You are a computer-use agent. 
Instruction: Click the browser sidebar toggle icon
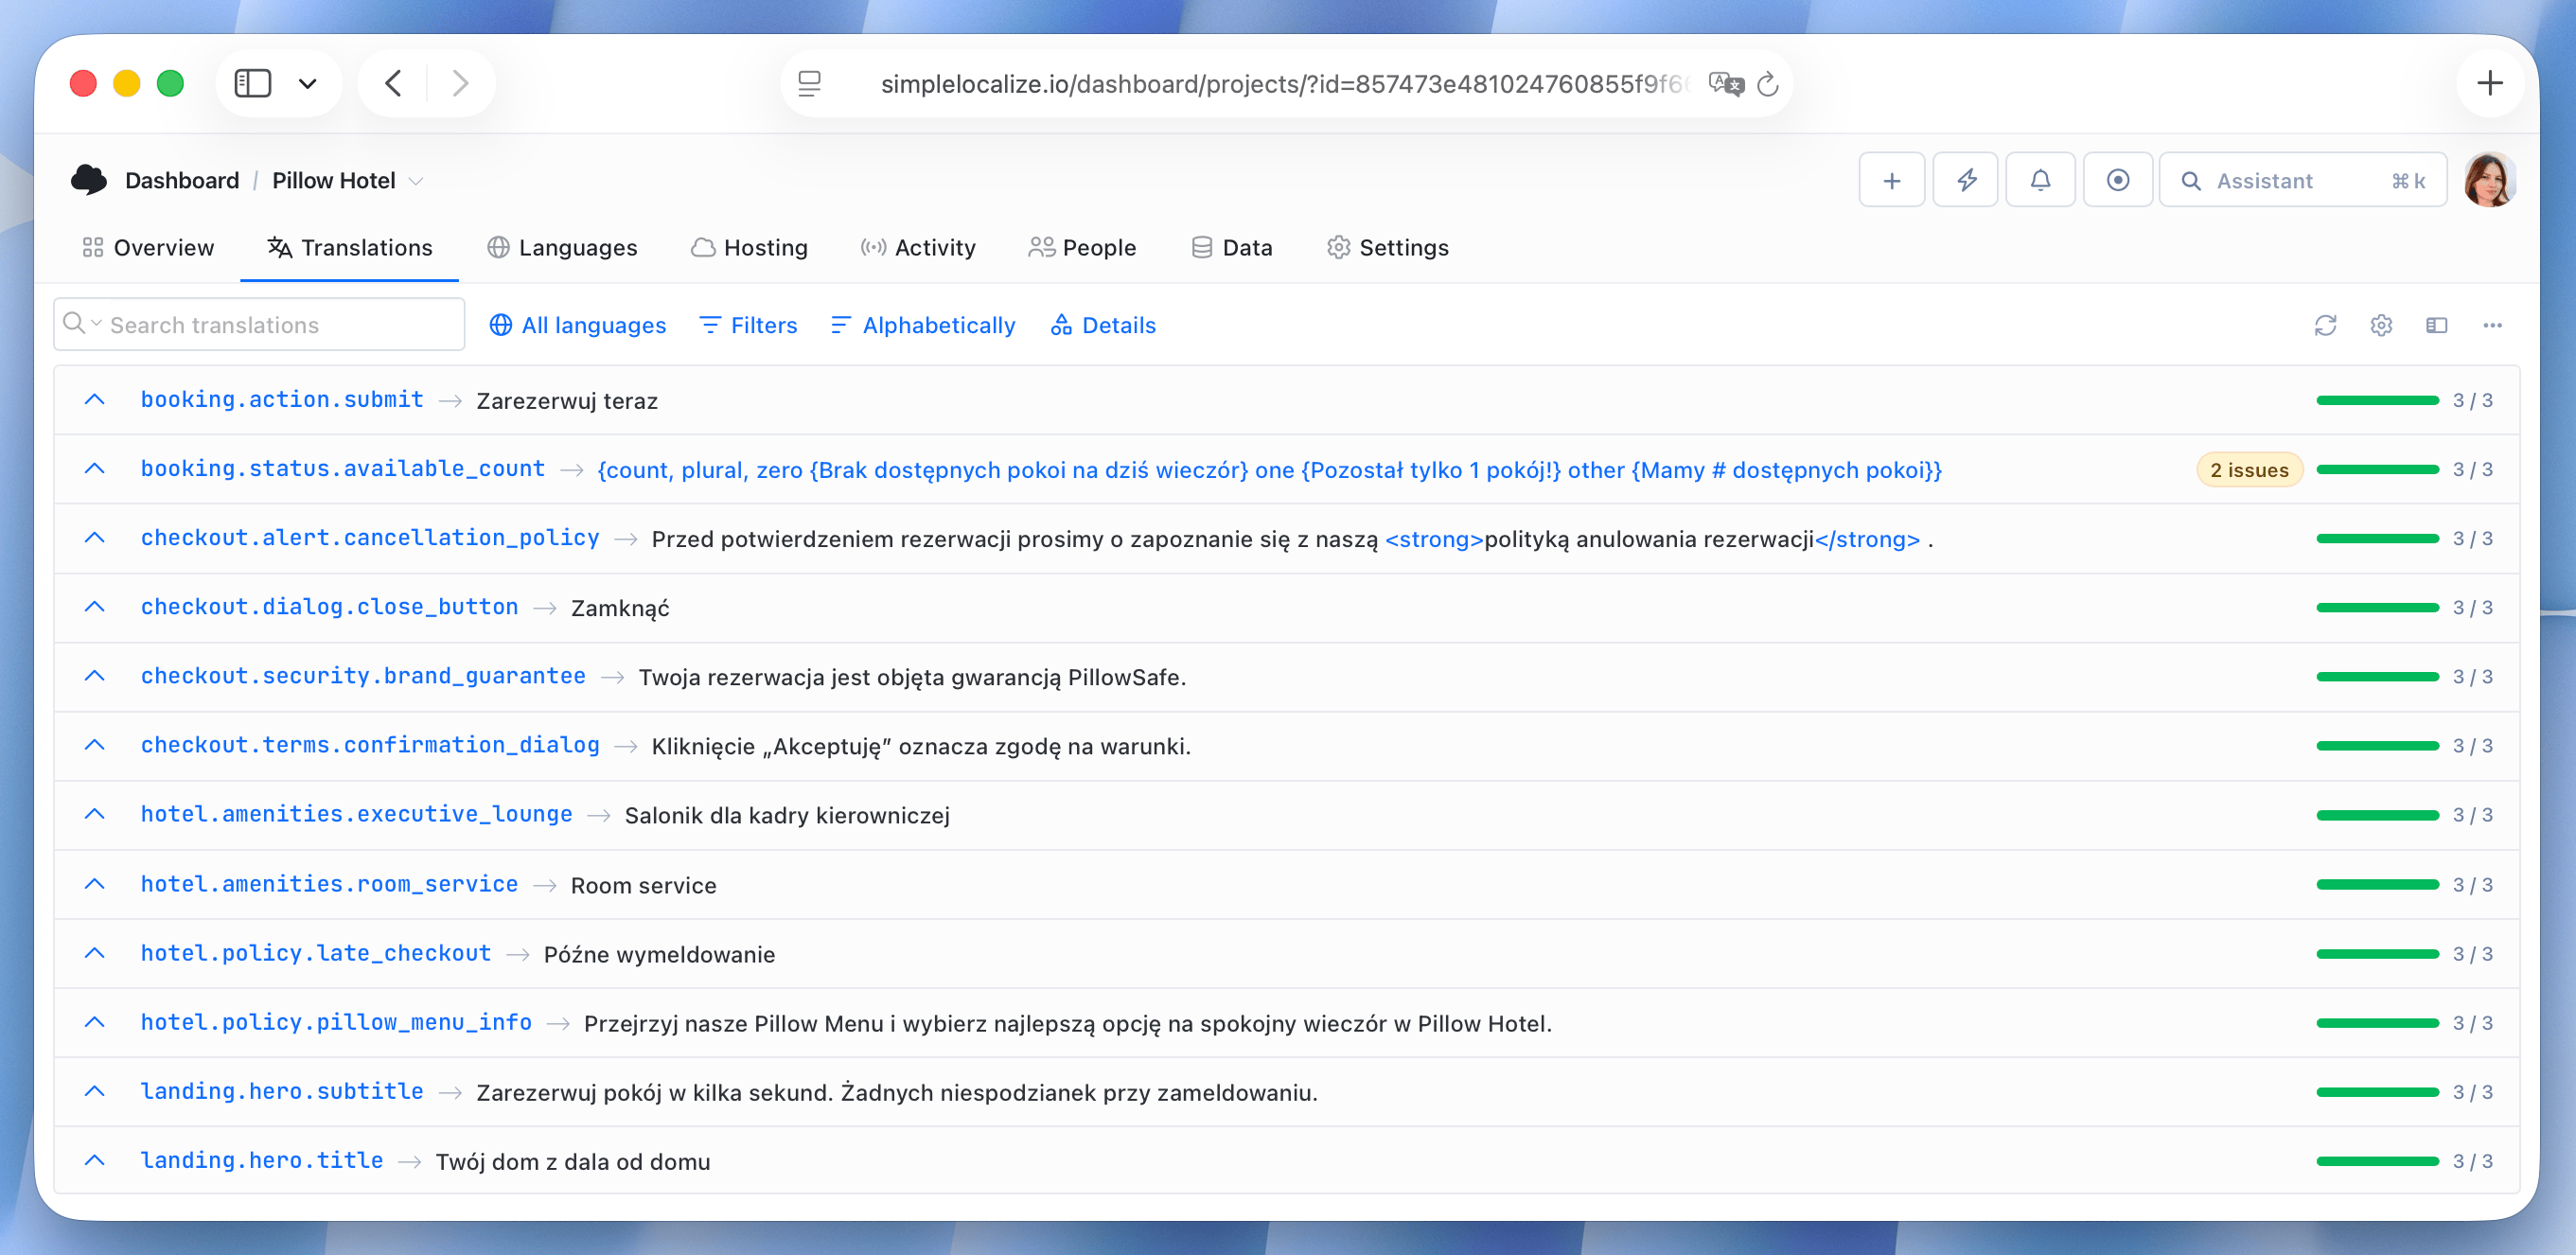(253, 83)
